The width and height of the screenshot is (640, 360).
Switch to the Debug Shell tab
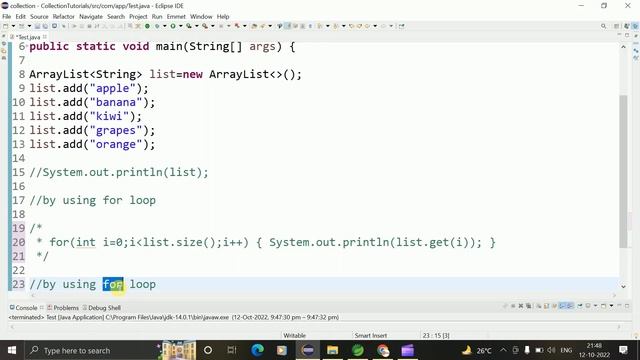point(102,308)
